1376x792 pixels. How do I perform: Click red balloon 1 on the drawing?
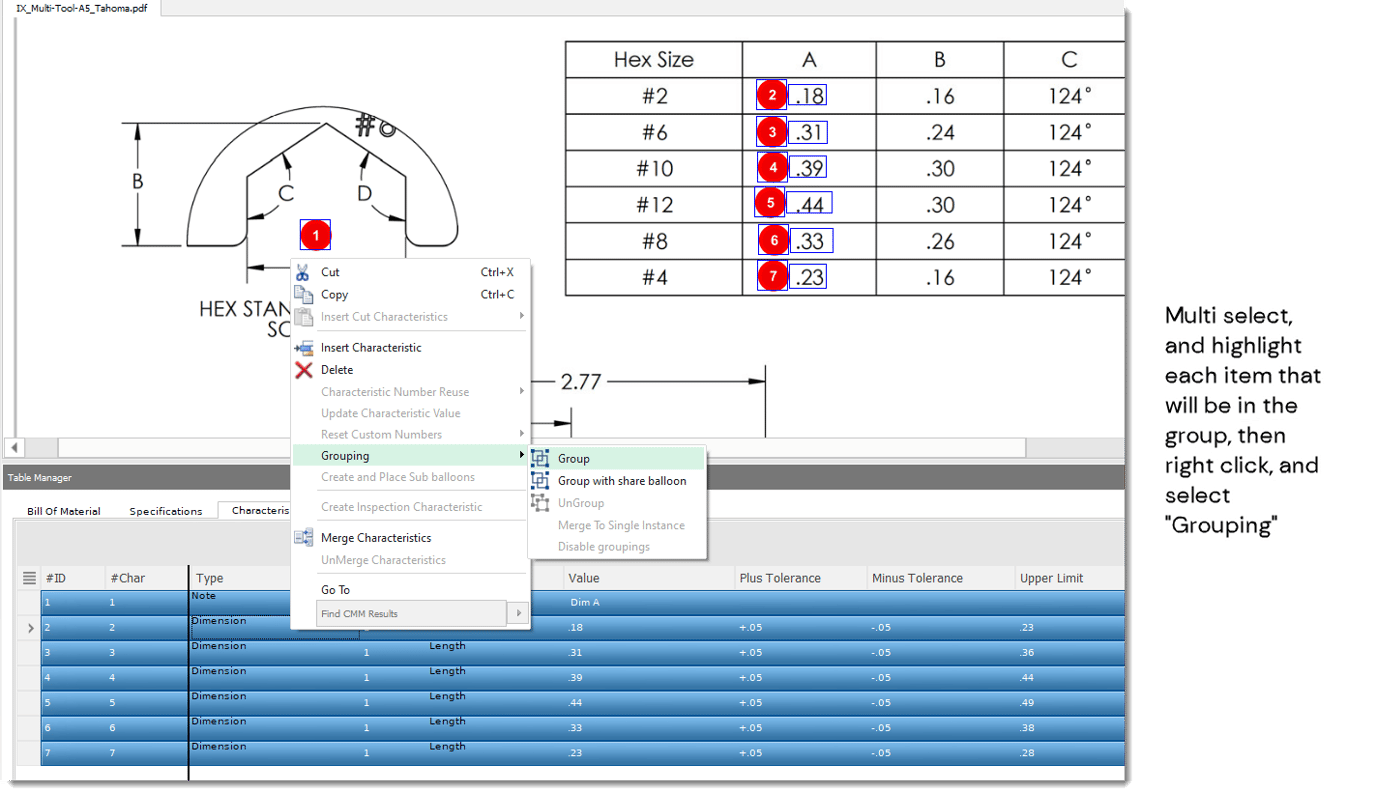click(x=315, y=234)
